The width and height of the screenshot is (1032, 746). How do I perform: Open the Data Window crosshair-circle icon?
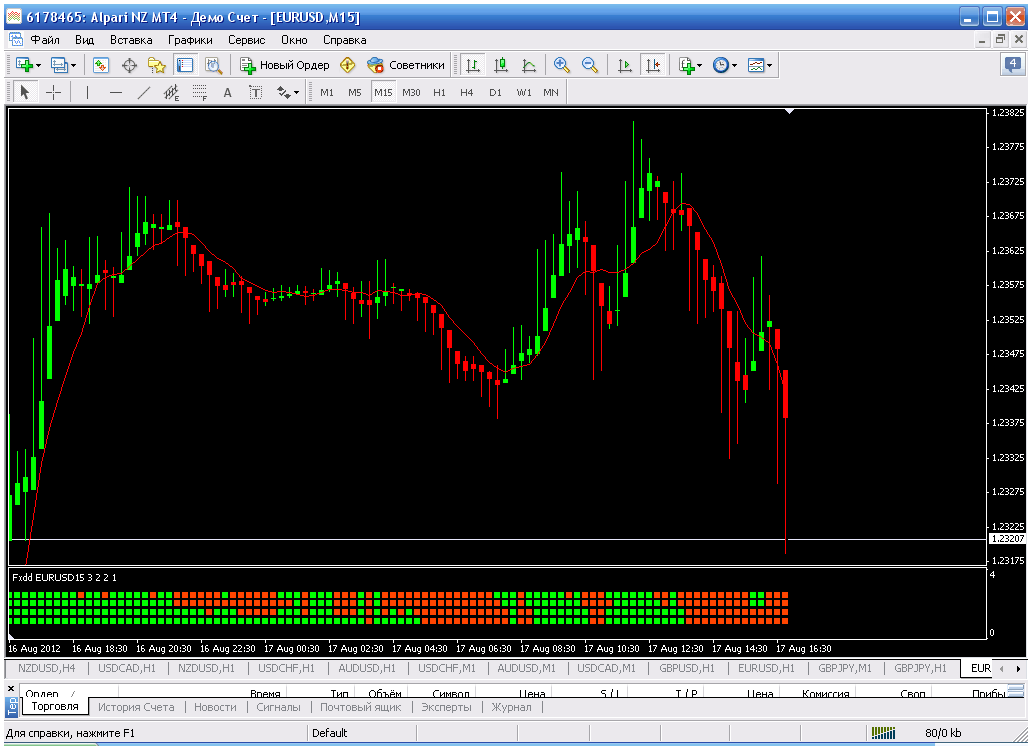pos(129,65)
